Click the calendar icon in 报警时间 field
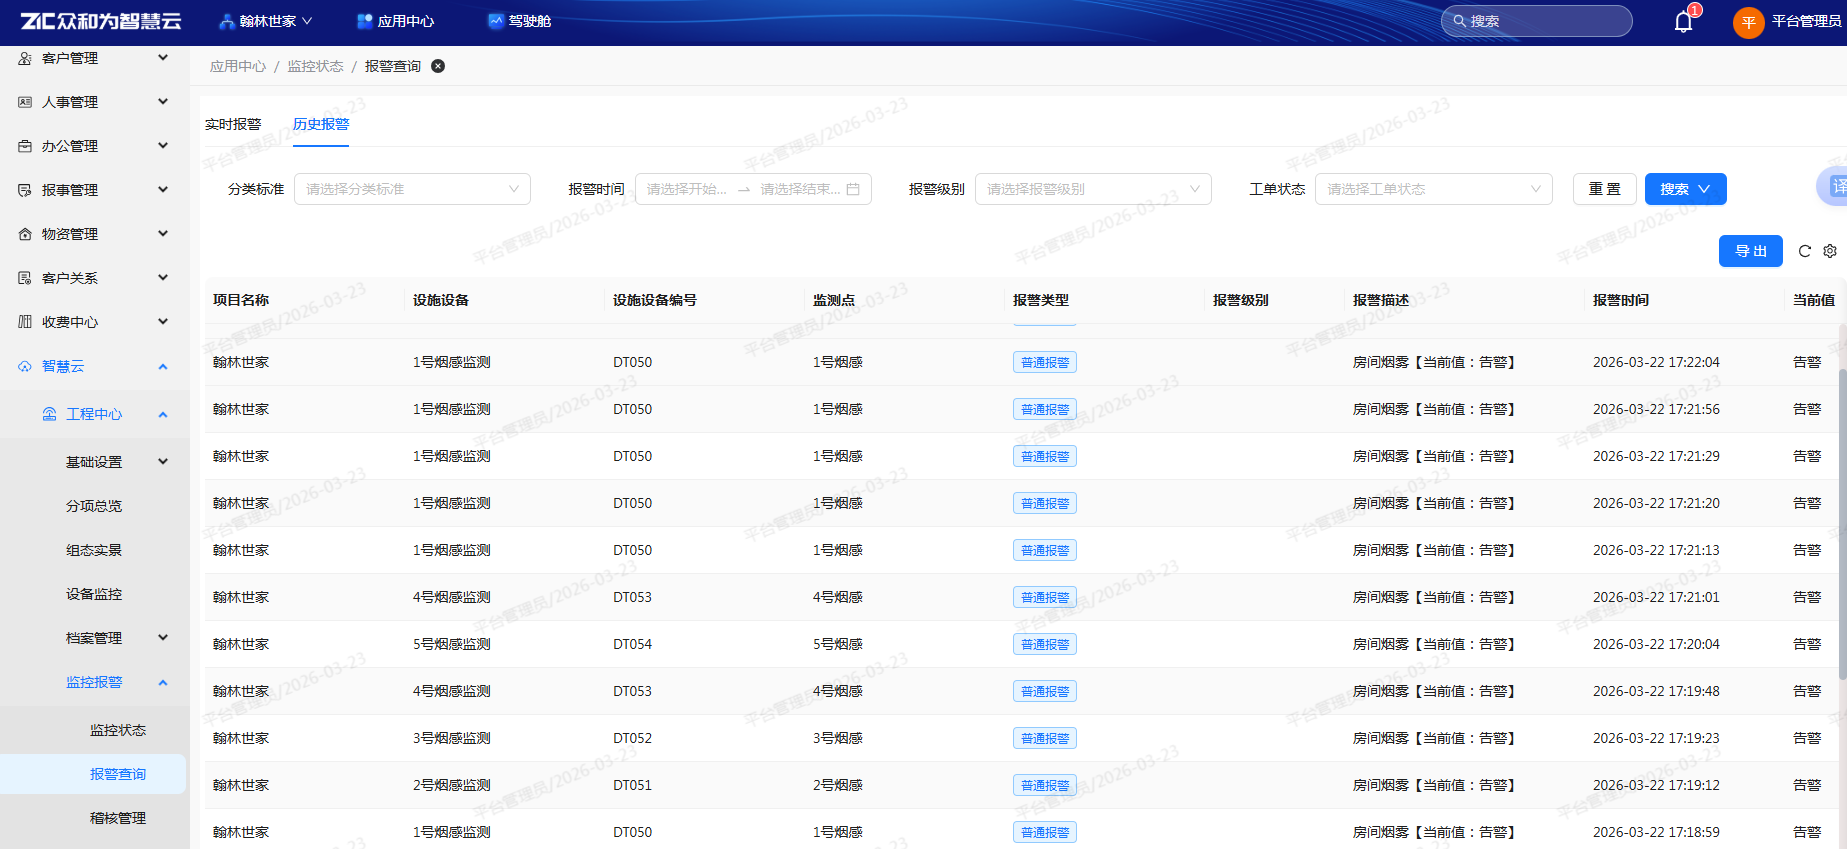Screen dimensions: 1847x849 [853, 189]
